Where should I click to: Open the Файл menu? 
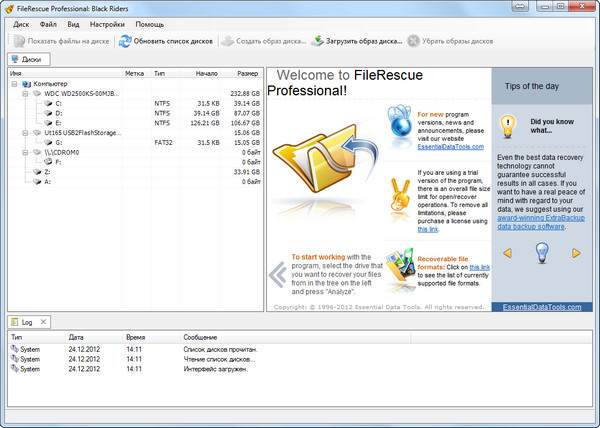coord(47,23)
